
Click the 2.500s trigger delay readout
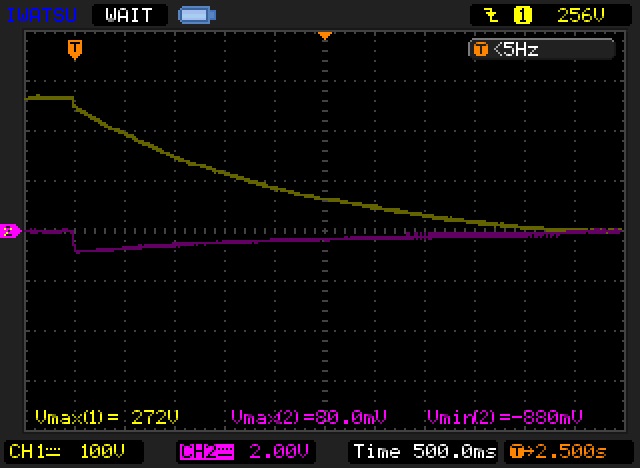pos(571,452)
